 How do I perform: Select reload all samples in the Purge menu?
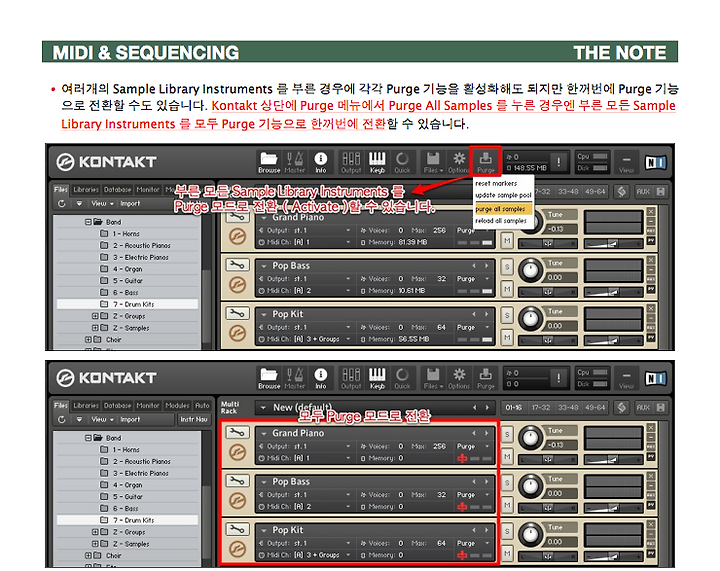click(x=501, y=221)
